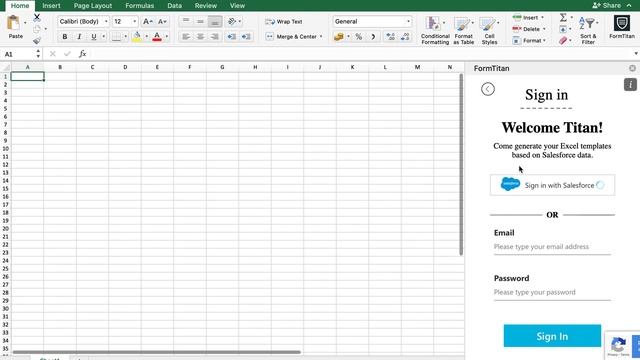Click the Share button
This screenshot has width=640, height=360.
coord(607,5)
